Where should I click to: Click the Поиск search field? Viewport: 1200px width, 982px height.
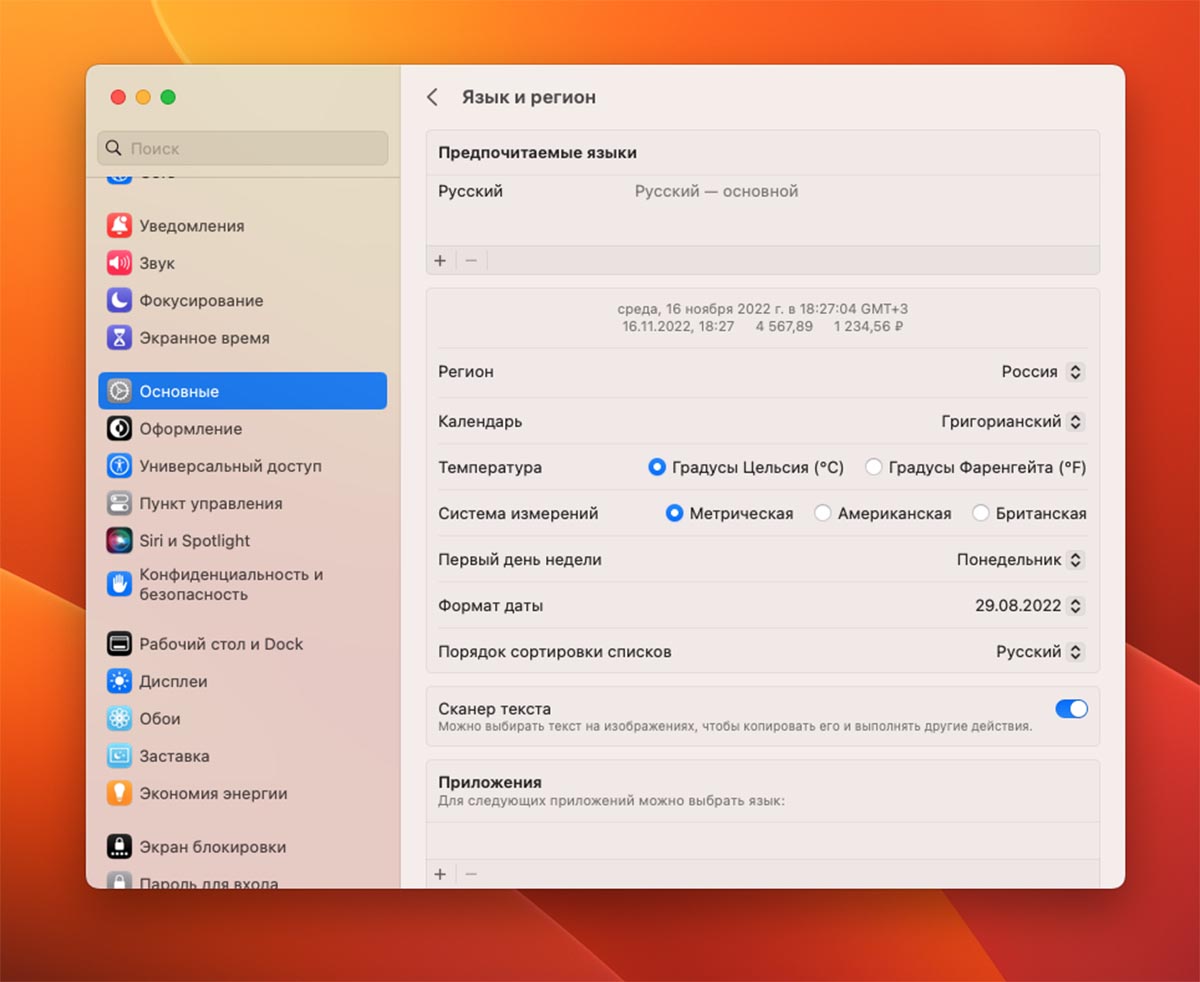(243, 148)
